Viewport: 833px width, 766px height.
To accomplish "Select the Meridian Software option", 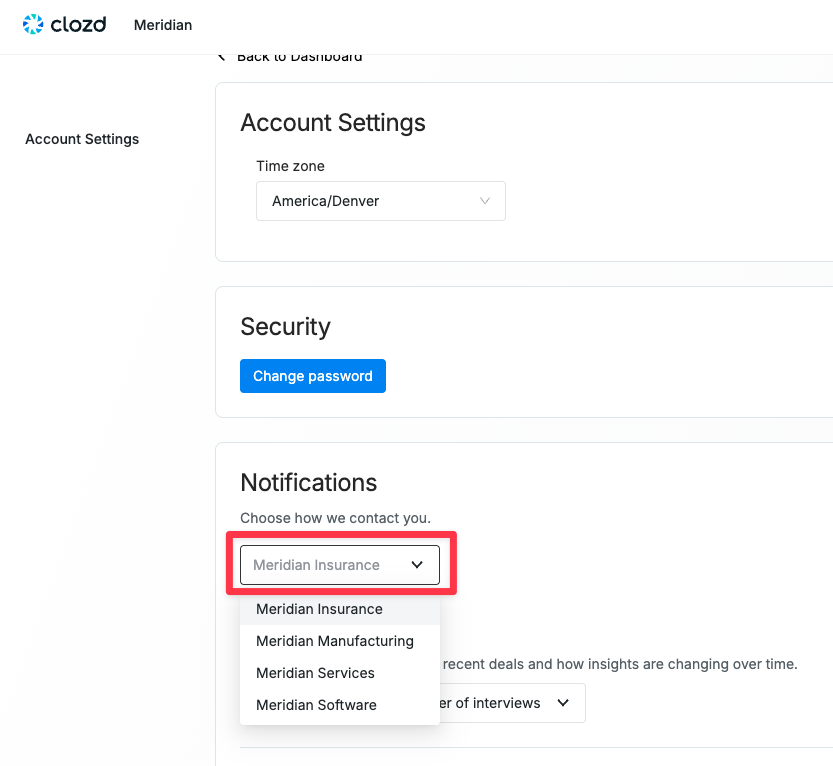I will click(x=316, y=705).
